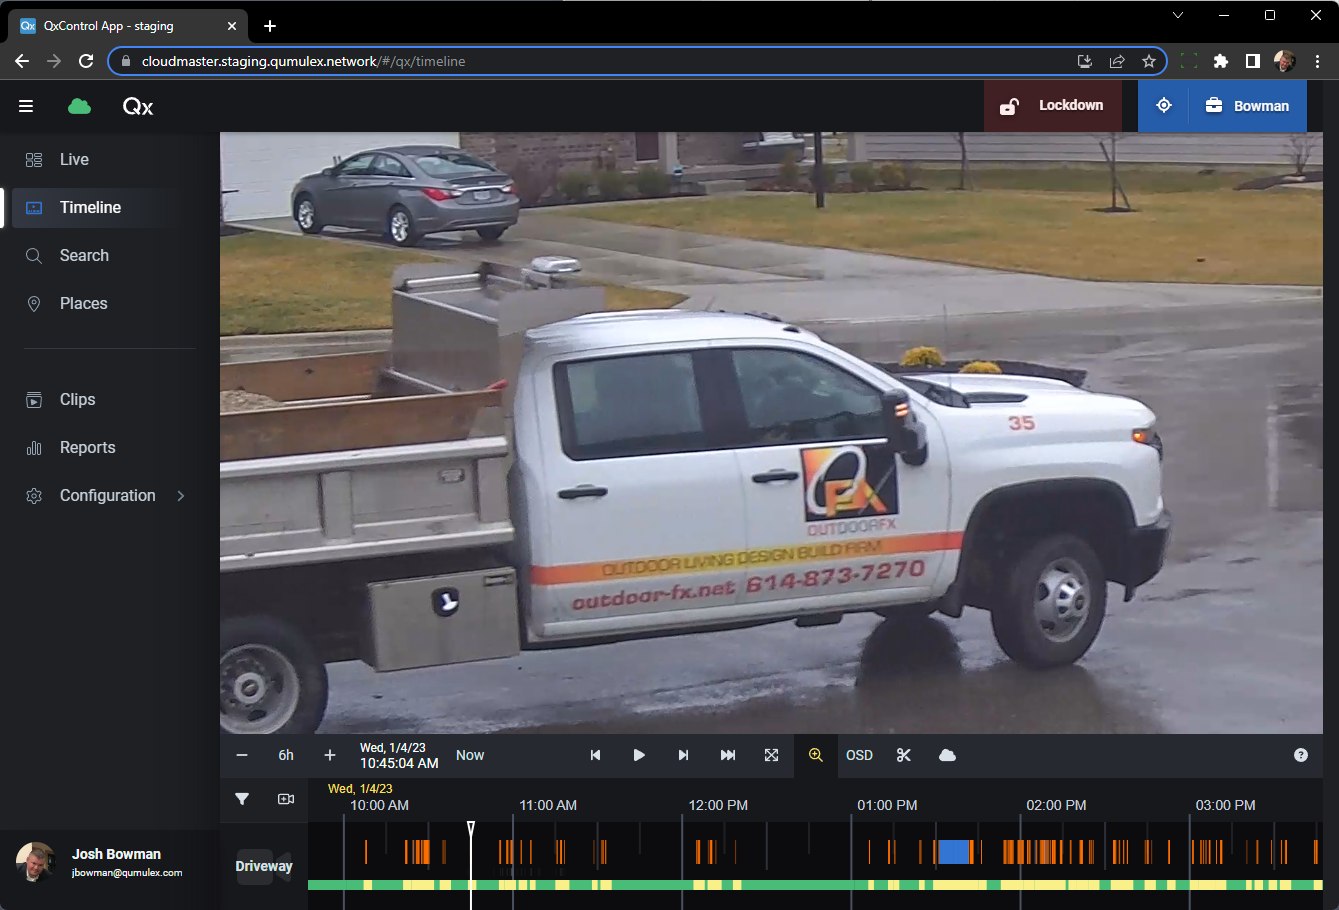Reload the browser page
The width and height of the screenshot is (1339, 910).
86,61
